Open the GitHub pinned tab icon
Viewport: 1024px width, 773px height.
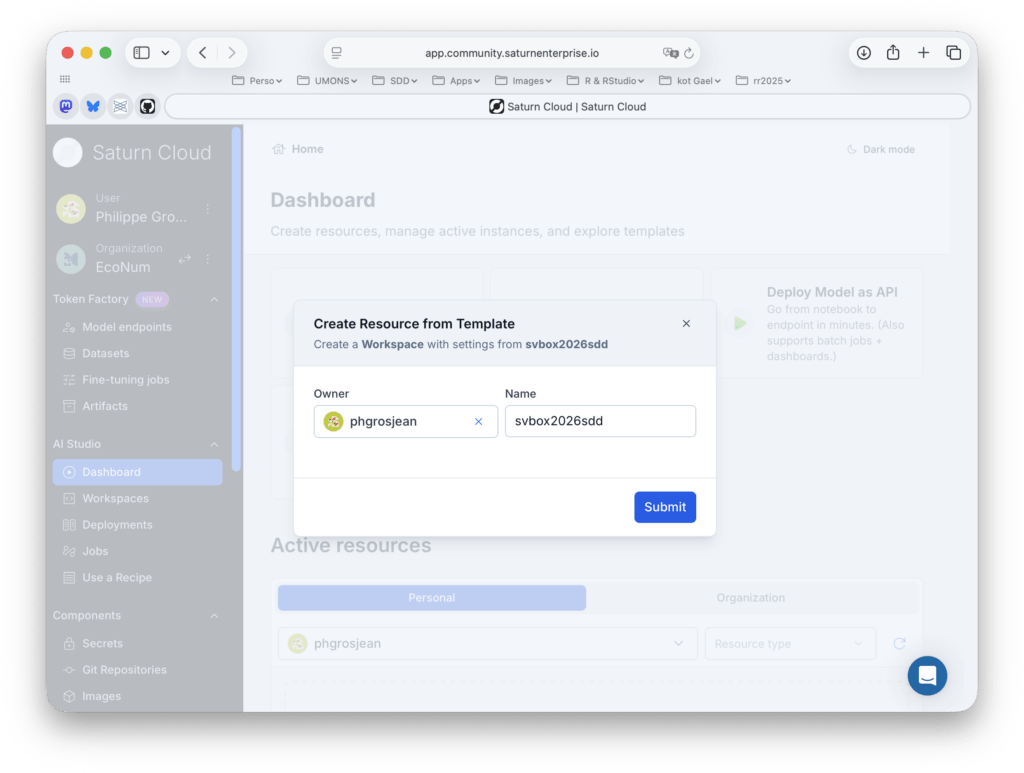coord(148,106)
